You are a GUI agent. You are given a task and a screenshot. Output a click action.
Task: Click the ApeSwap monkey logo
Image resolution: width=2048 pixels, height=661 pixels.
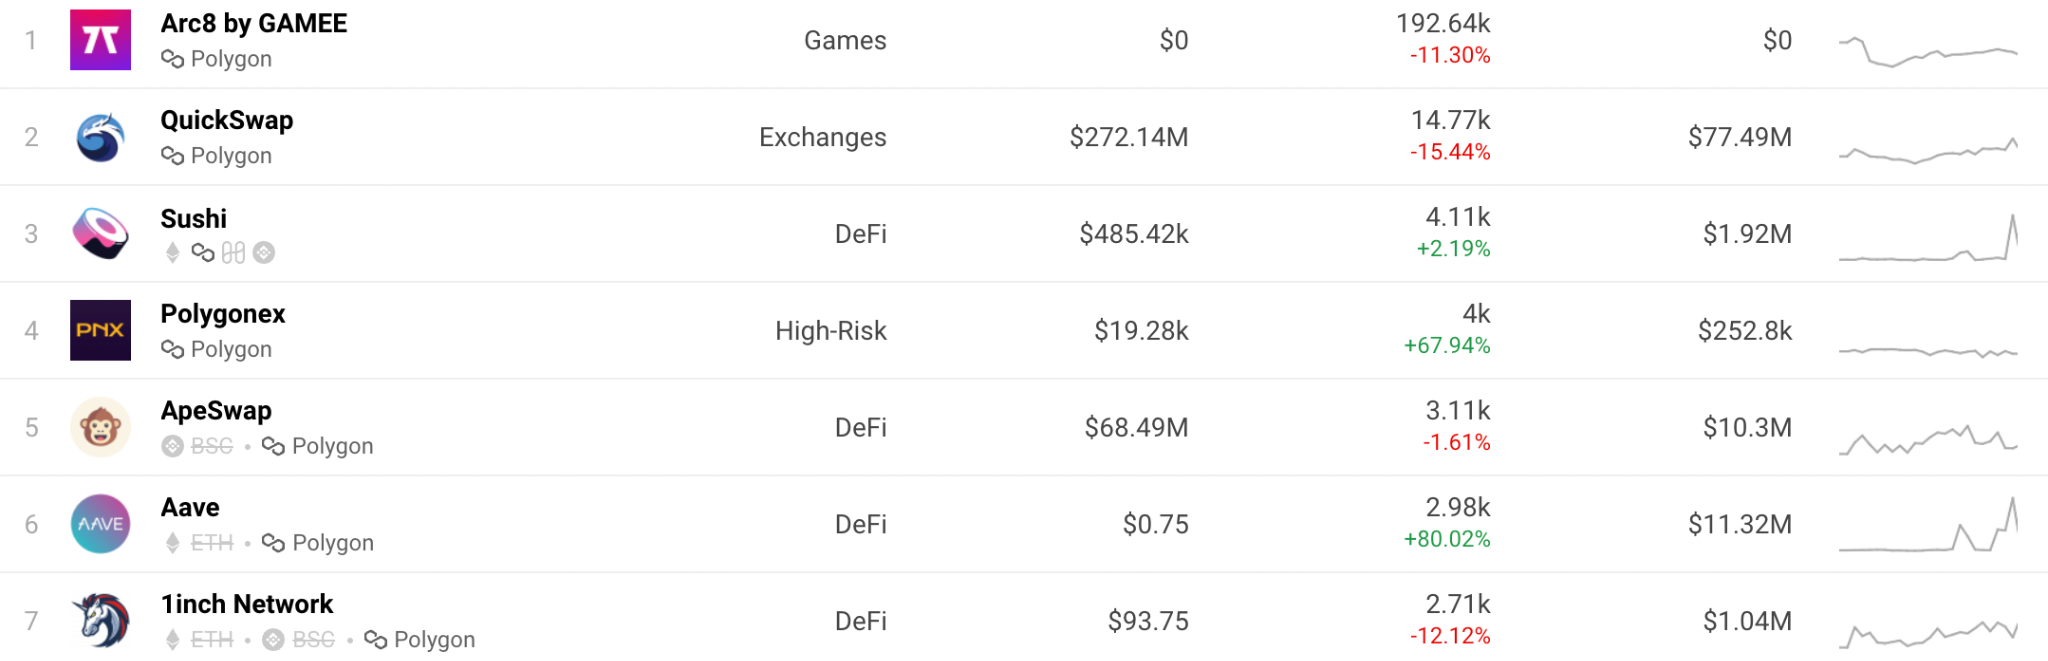(100, 427)
